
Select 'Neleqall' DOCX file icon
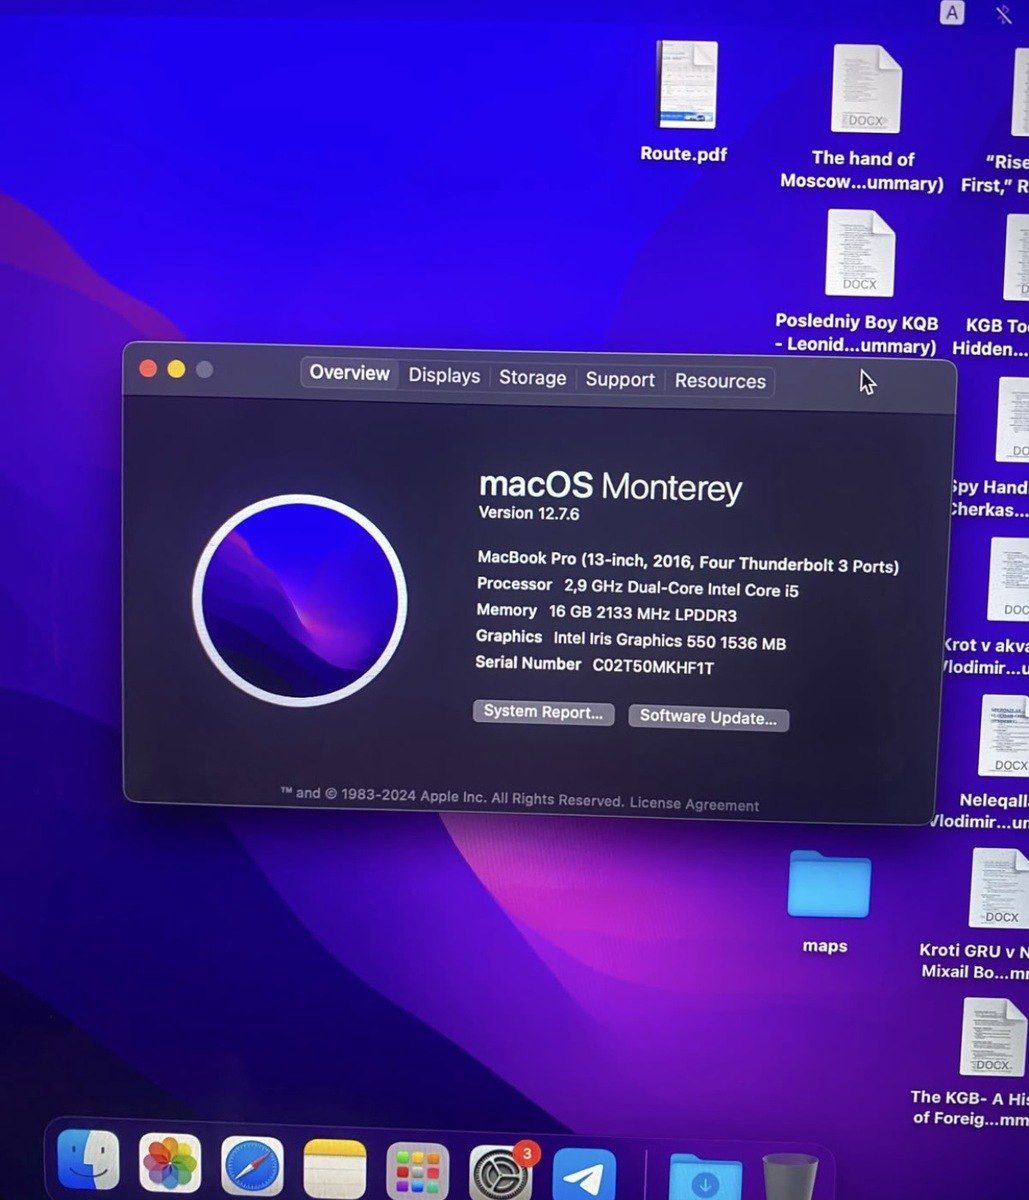pyautogui.click(x=1004, y=736)
